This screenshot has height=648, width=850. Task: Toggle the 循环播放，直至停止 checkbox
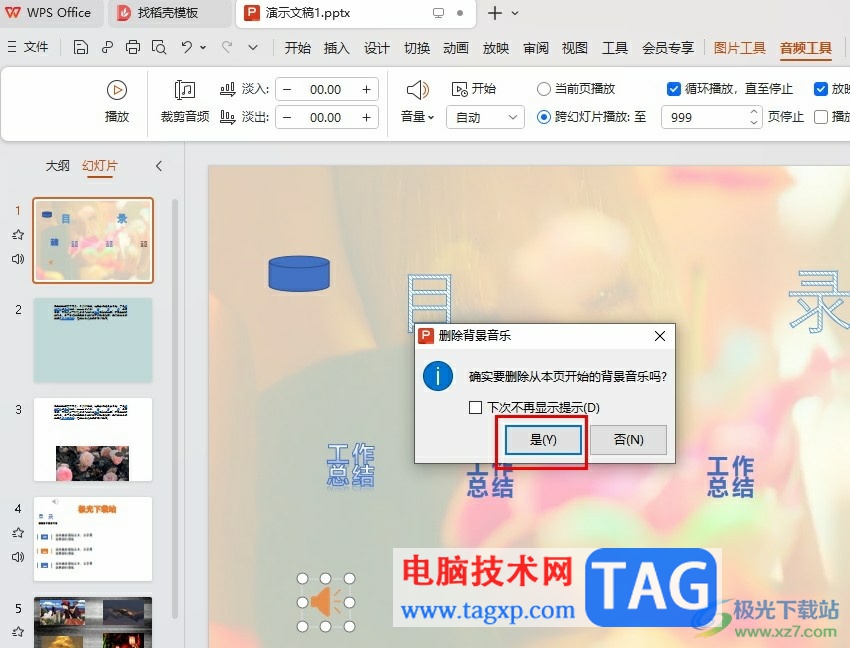pyautogui.click(x=673, y=89)
